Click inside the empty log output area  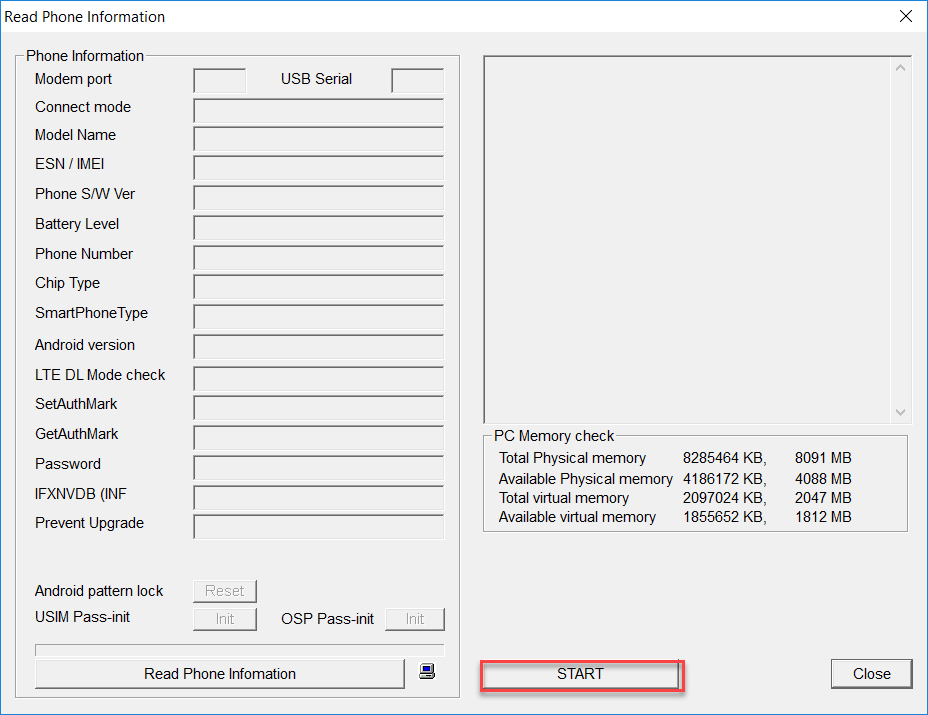point(687,240)
